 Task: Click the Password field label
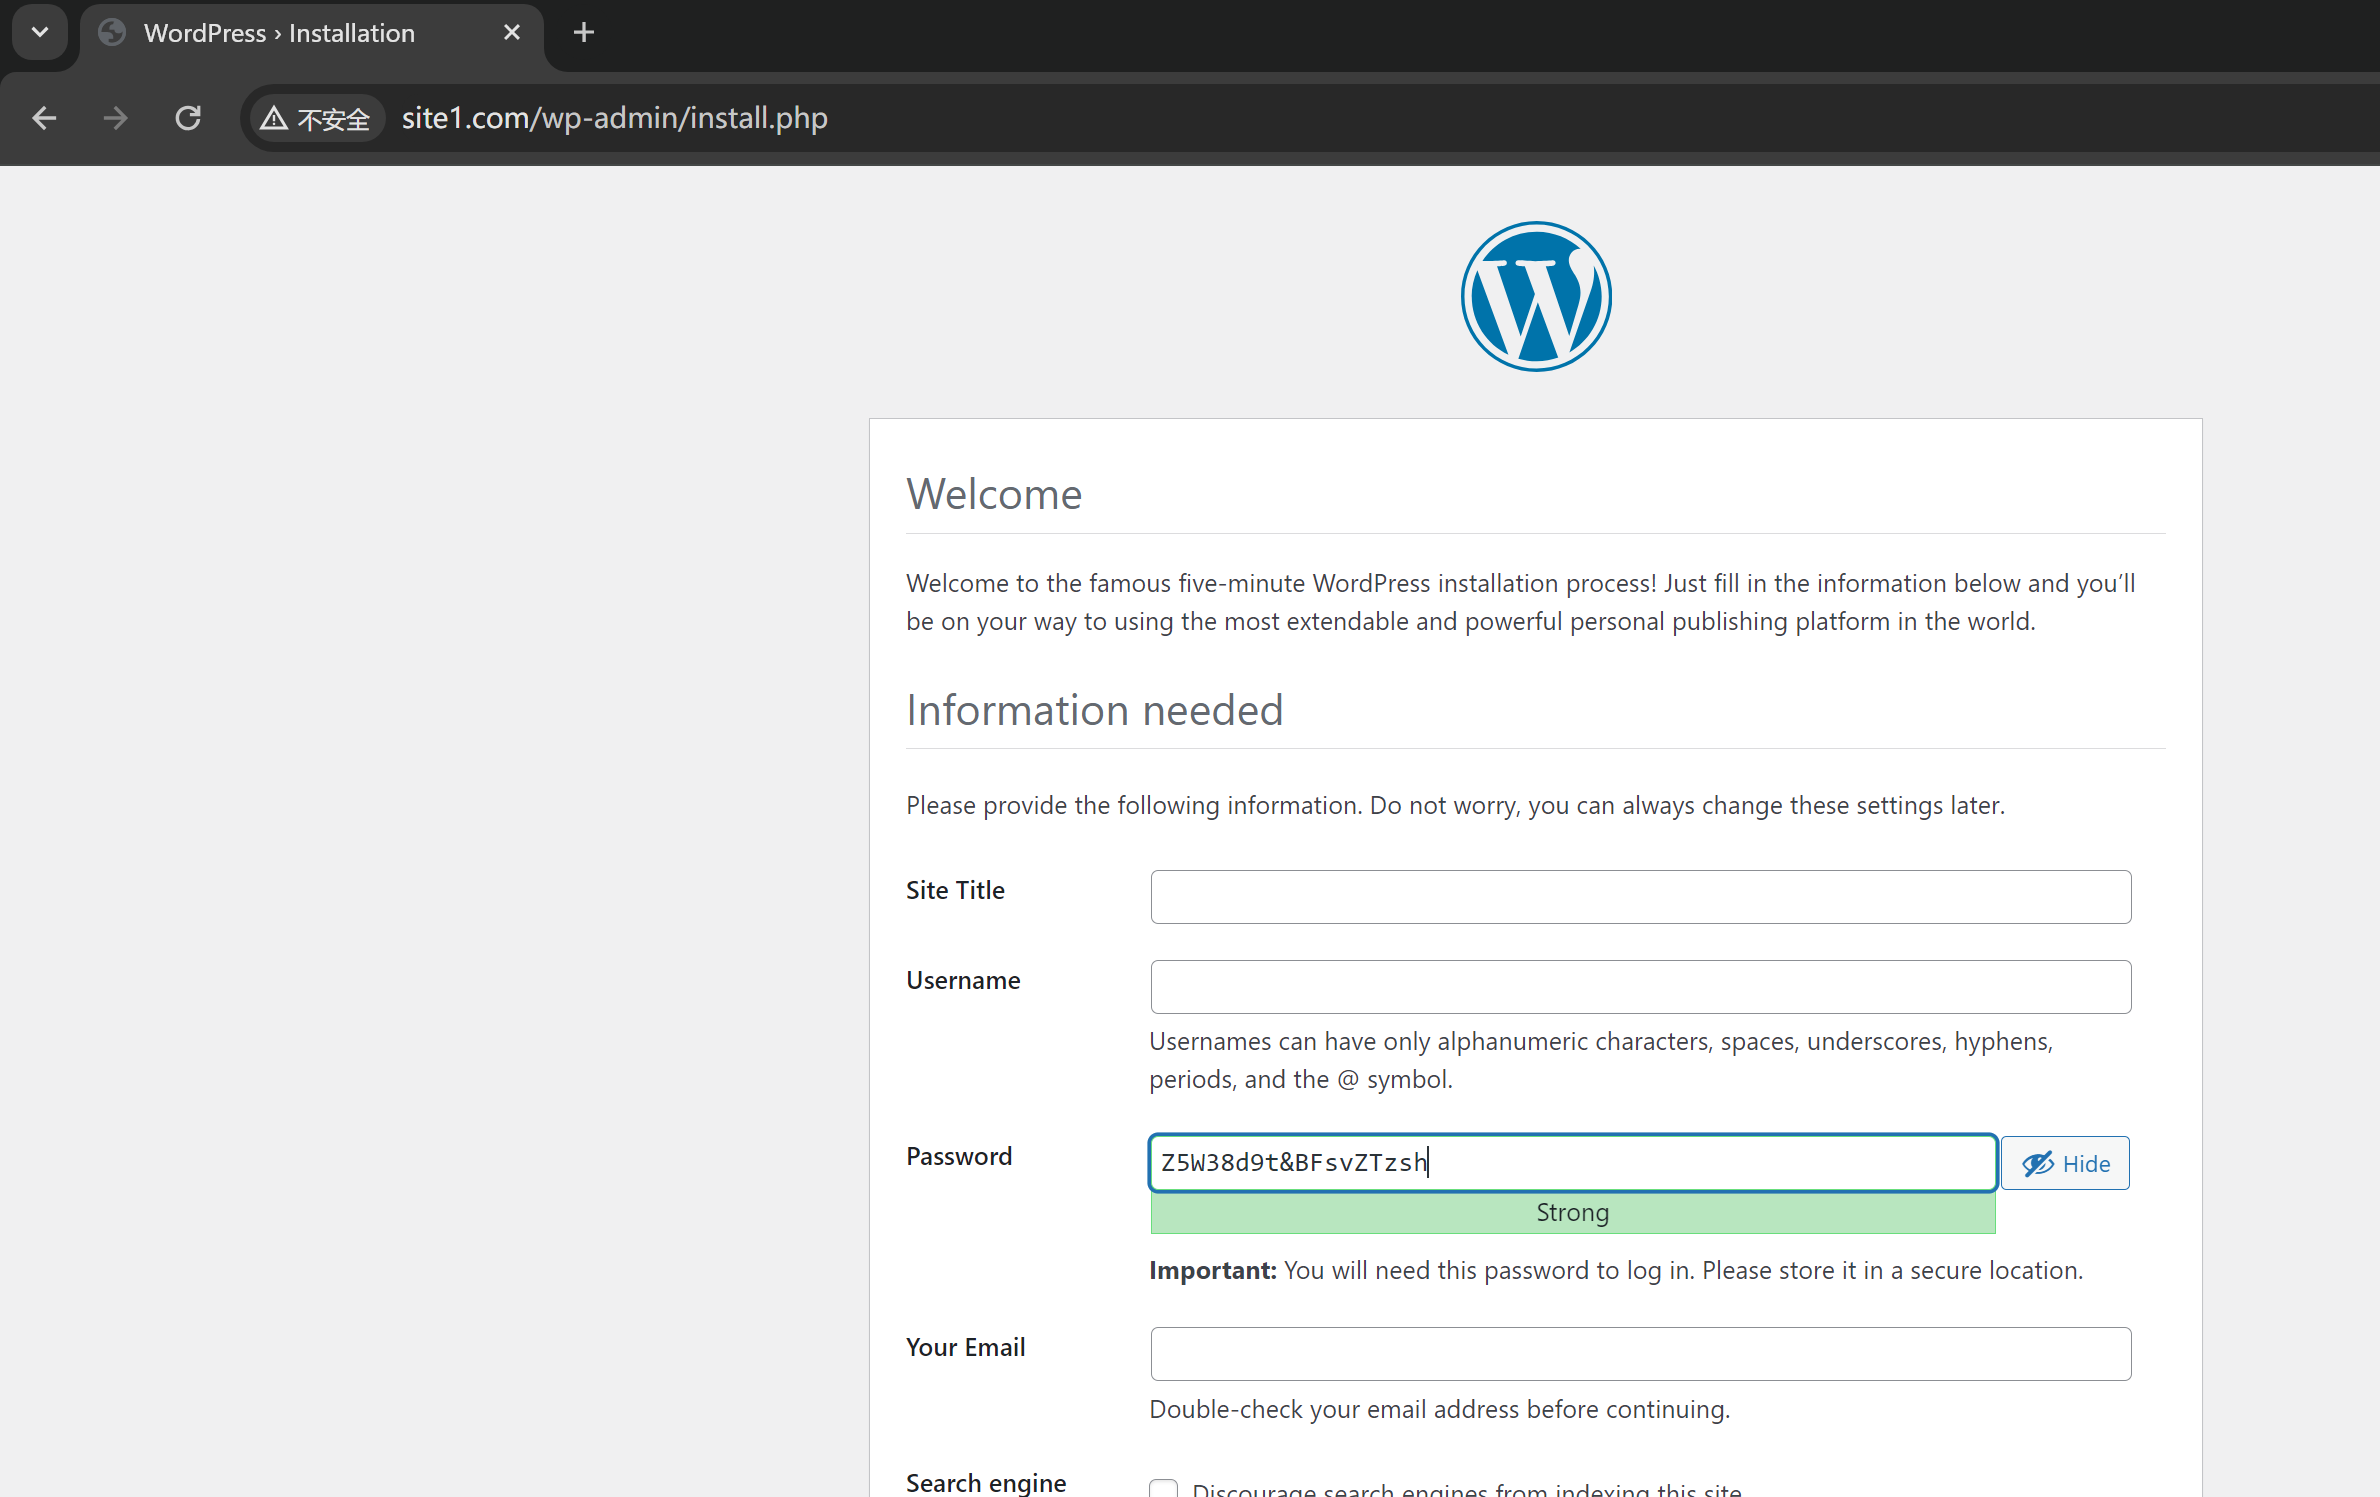click(958, 1156)
